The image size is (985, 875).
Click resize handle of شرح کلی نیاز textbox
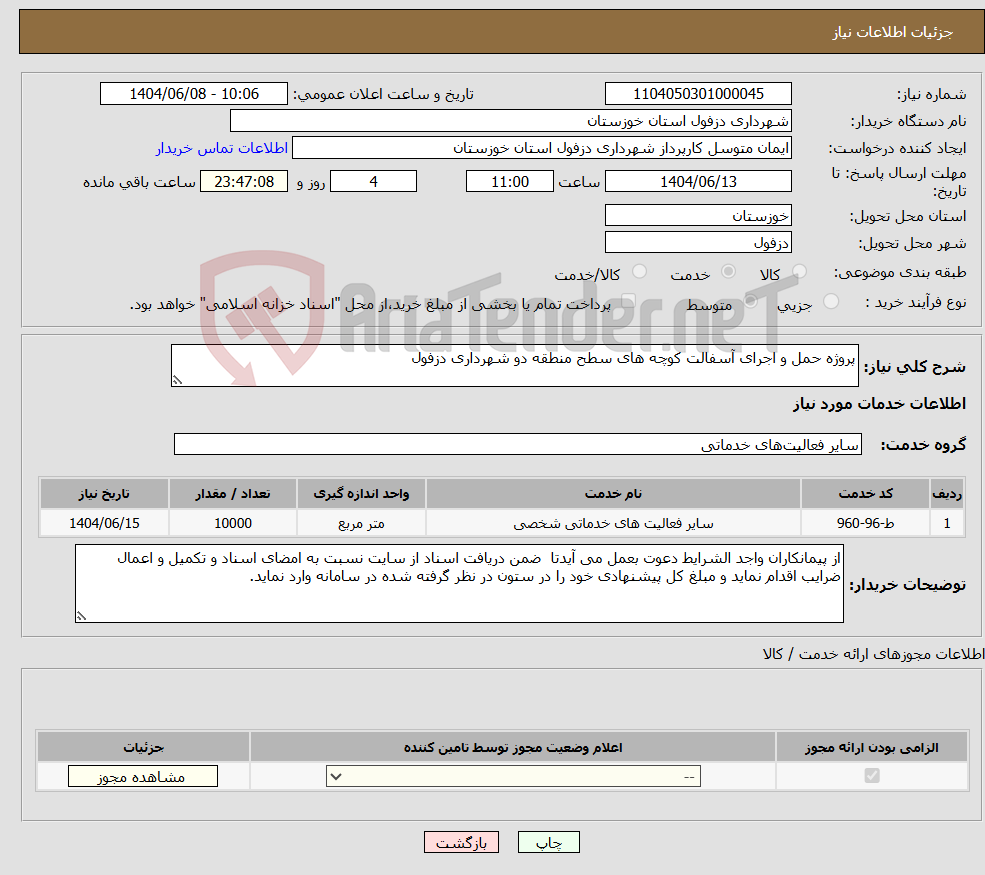[178, 379]
